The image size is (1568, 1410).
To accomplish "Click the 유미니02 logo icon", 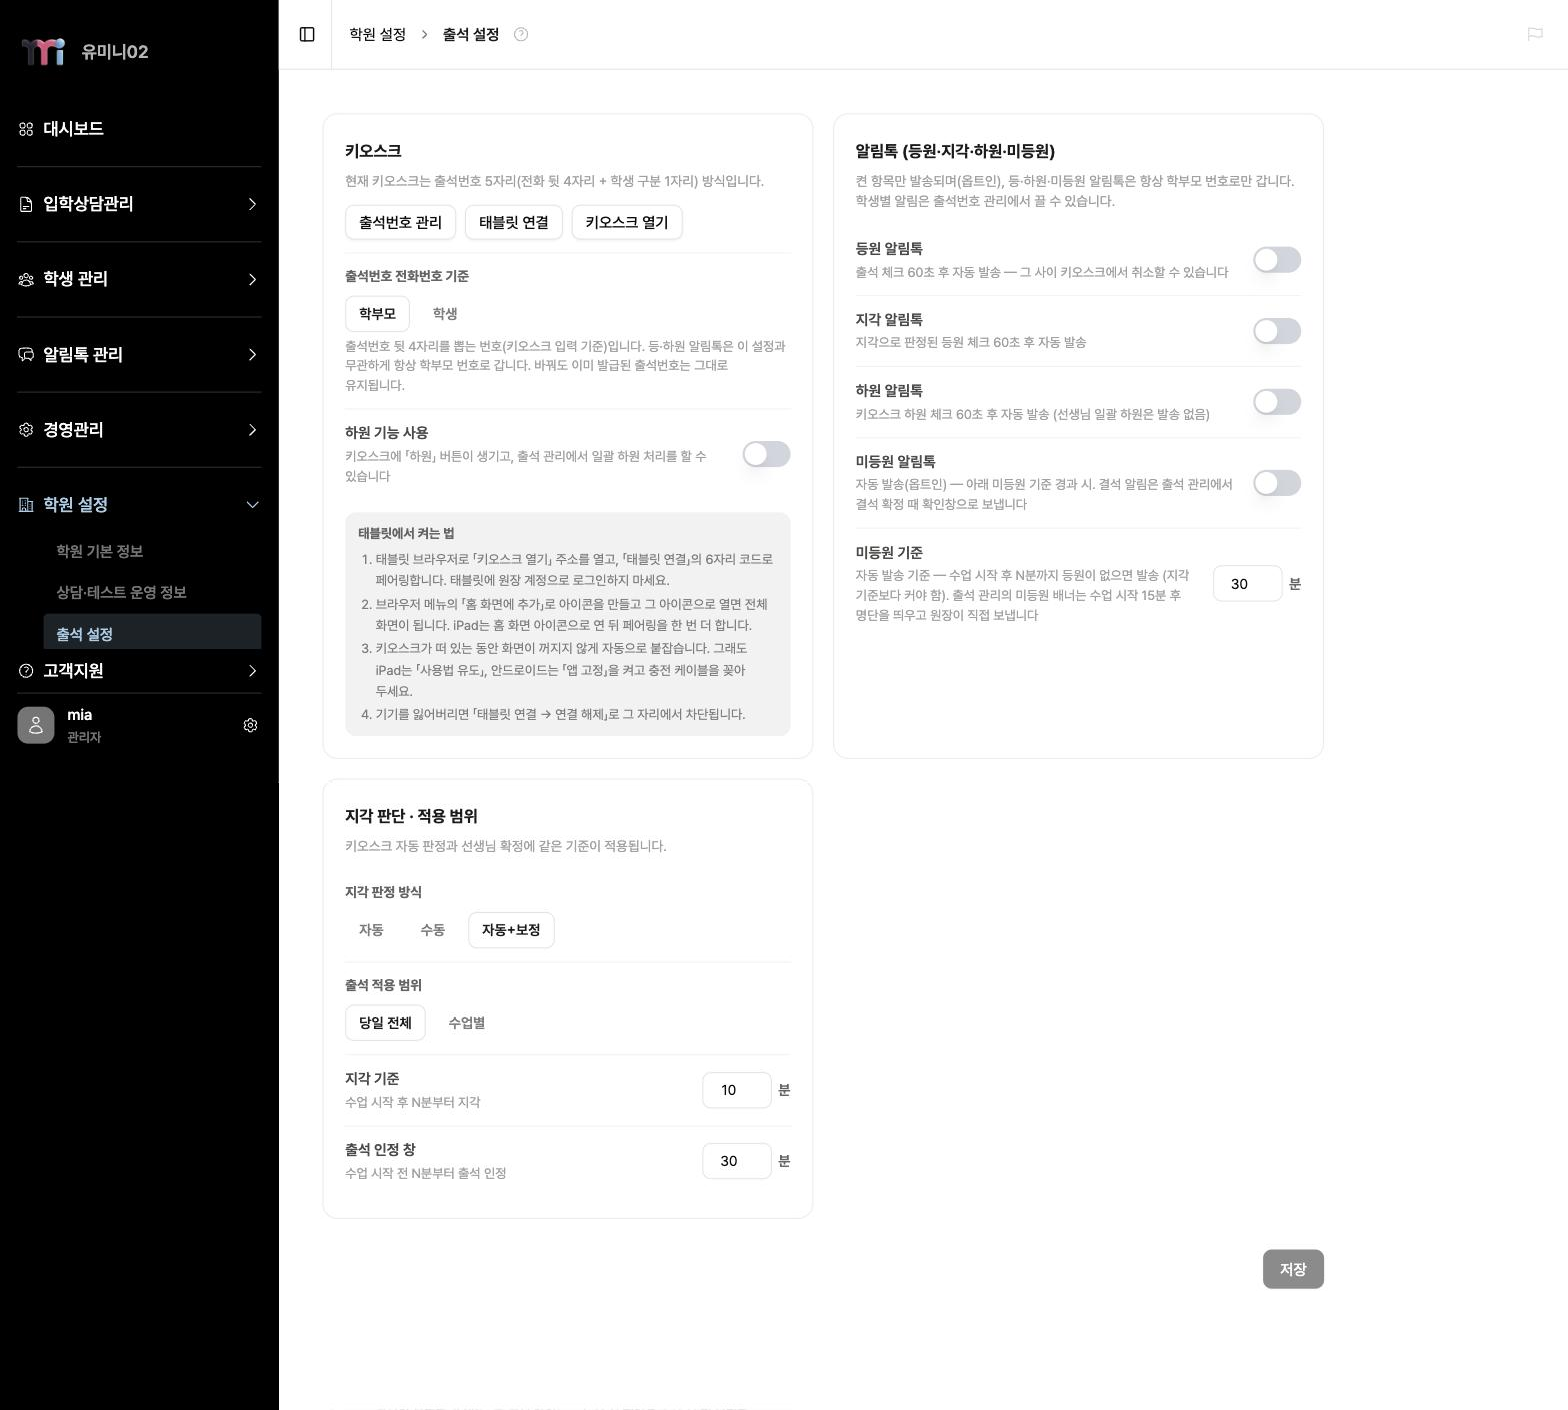I will point(43,51).
